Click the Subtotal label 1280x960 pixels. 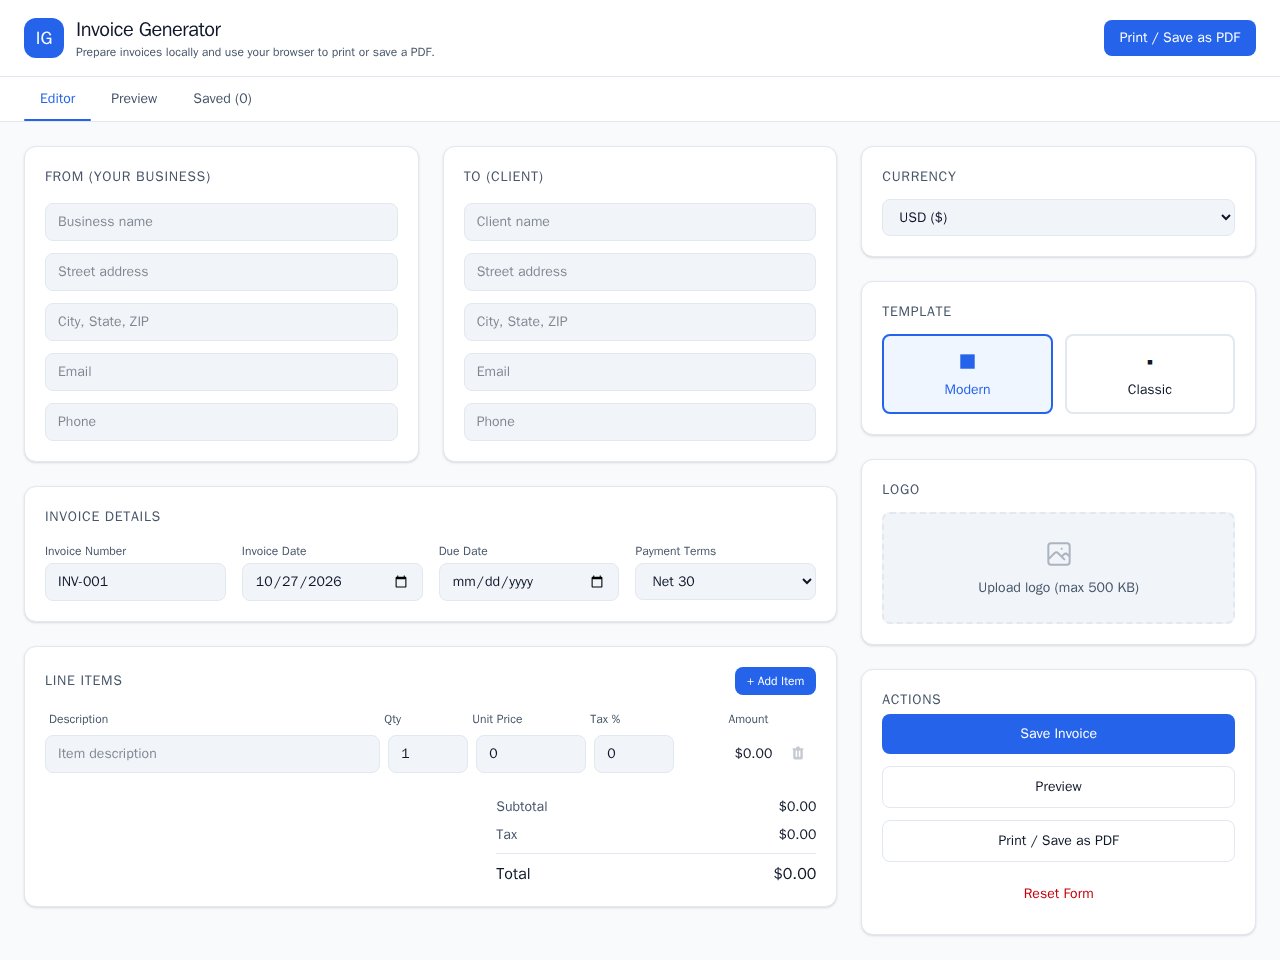tap(522, 807)
